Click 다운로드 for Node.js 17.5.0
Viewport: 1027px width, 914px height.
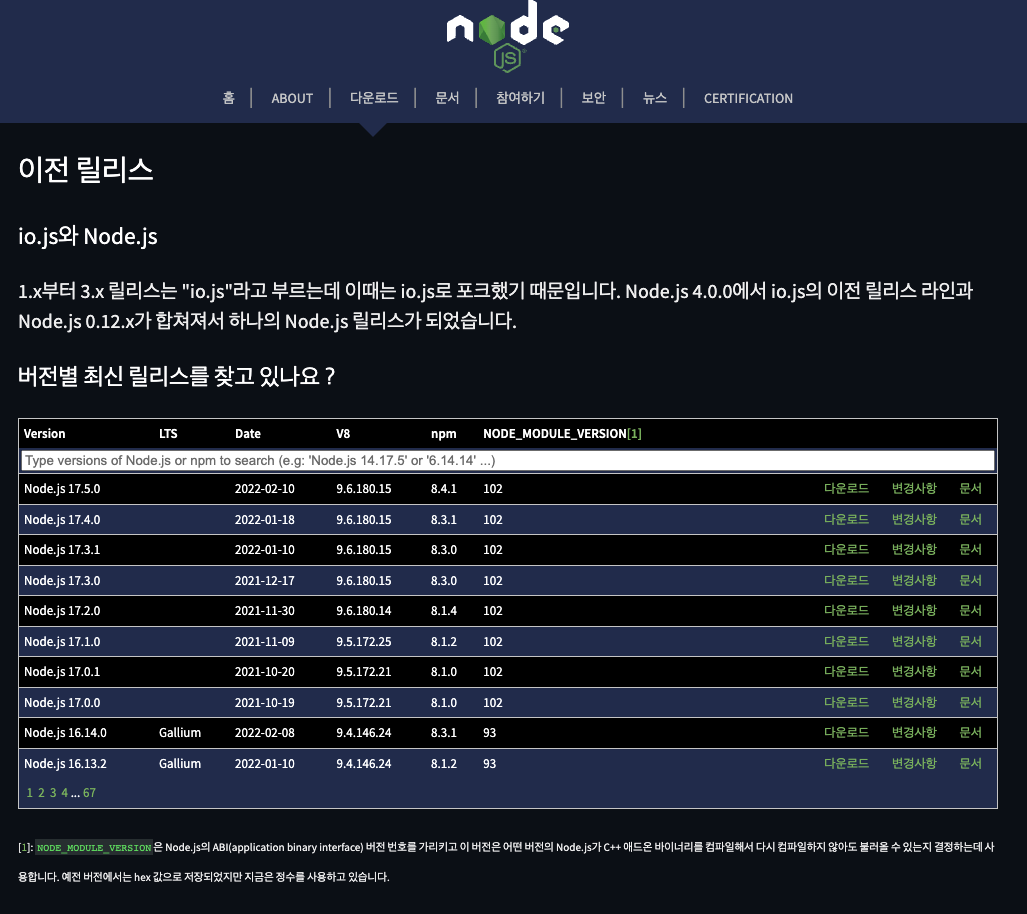click(846, 489)
